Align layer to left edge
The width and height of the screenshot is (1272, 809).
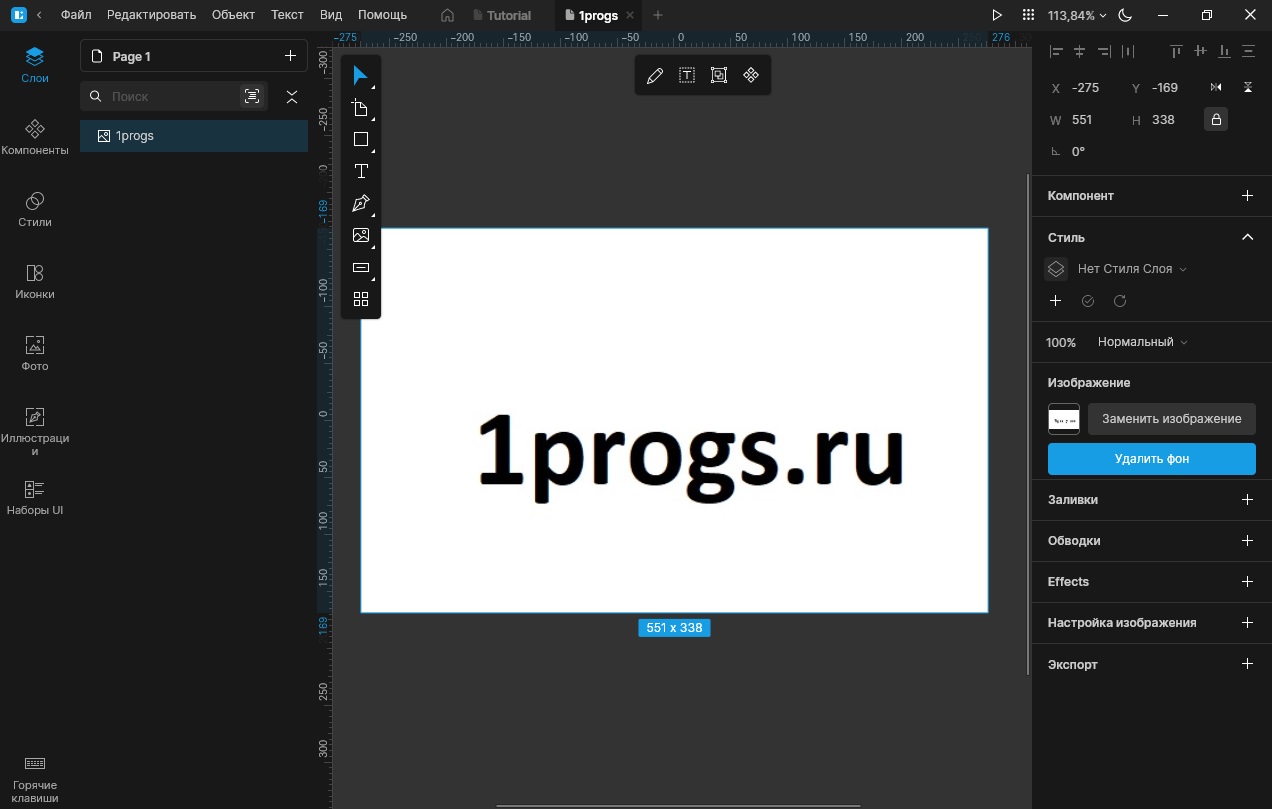coord(1055,52)
